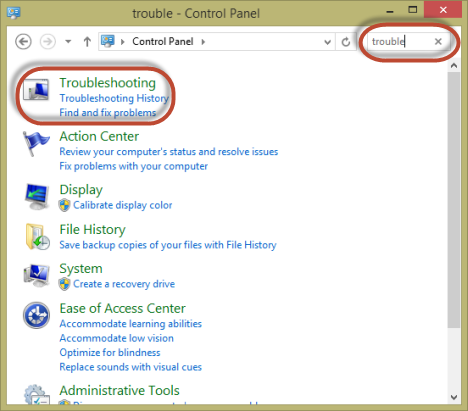Maximize the Control Panel window

coord(413,10)
